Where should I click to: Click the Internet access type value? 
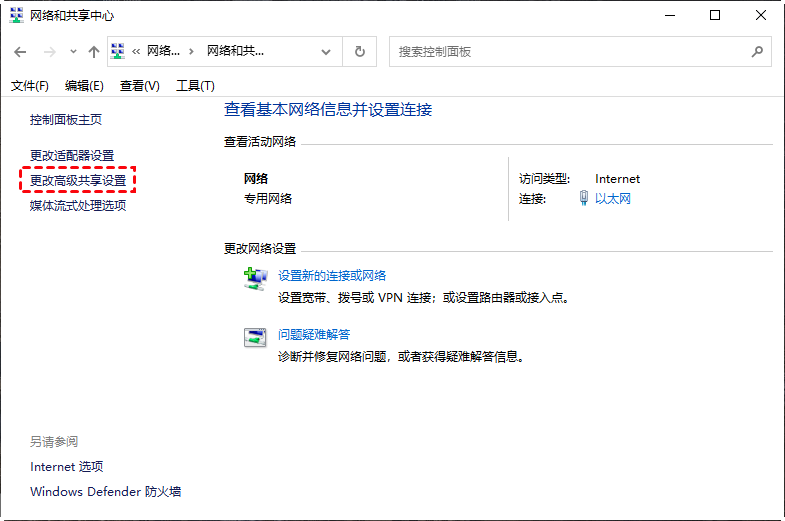617,179
